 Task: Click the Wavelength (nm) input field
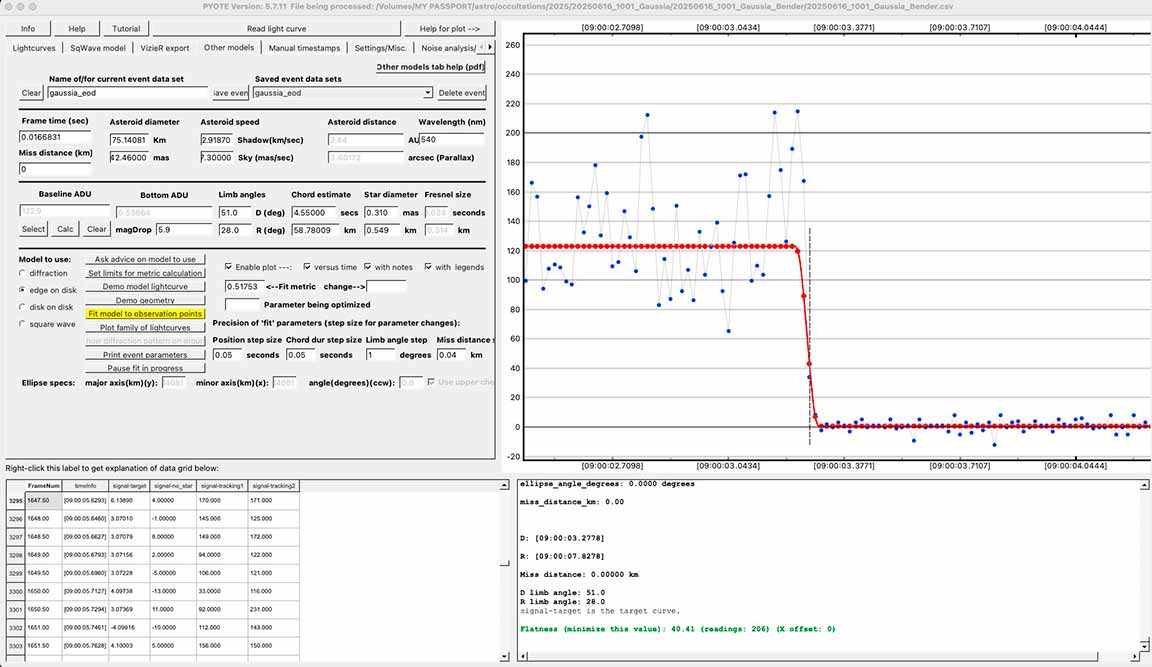452,140
